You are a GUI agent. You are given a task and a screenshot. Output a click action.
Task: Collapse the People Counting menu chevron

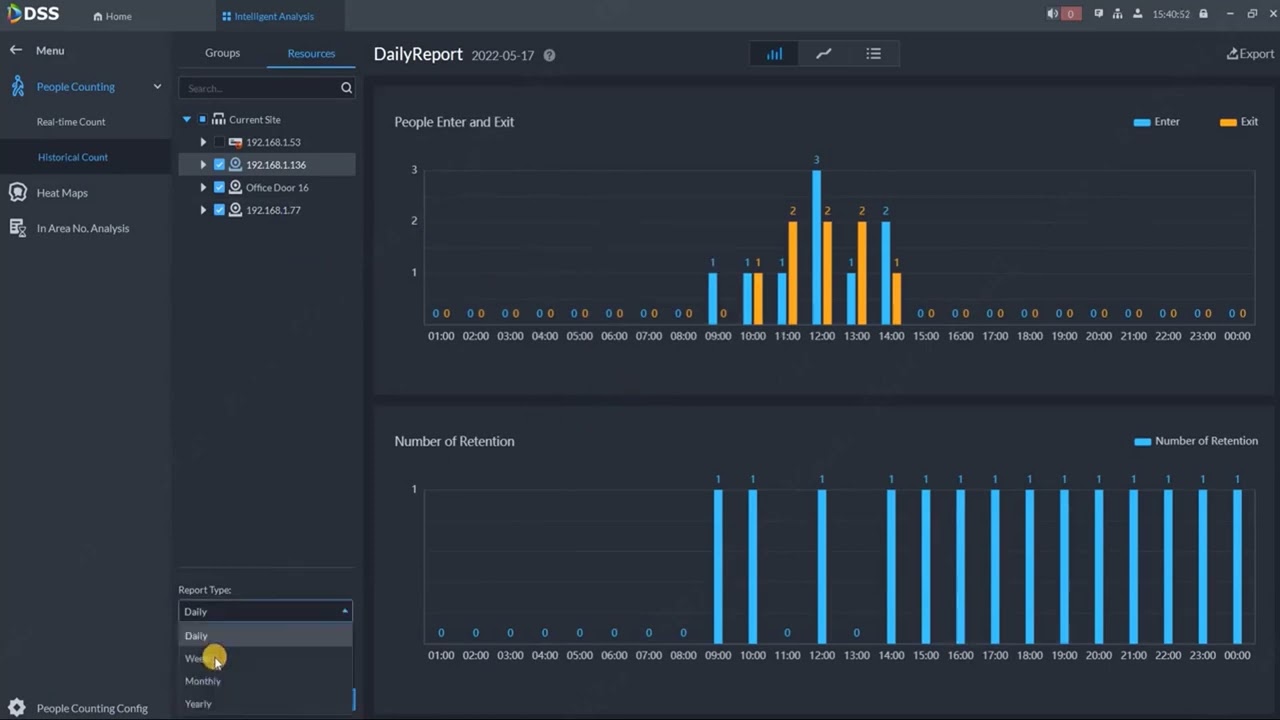(x=157, y=87)
